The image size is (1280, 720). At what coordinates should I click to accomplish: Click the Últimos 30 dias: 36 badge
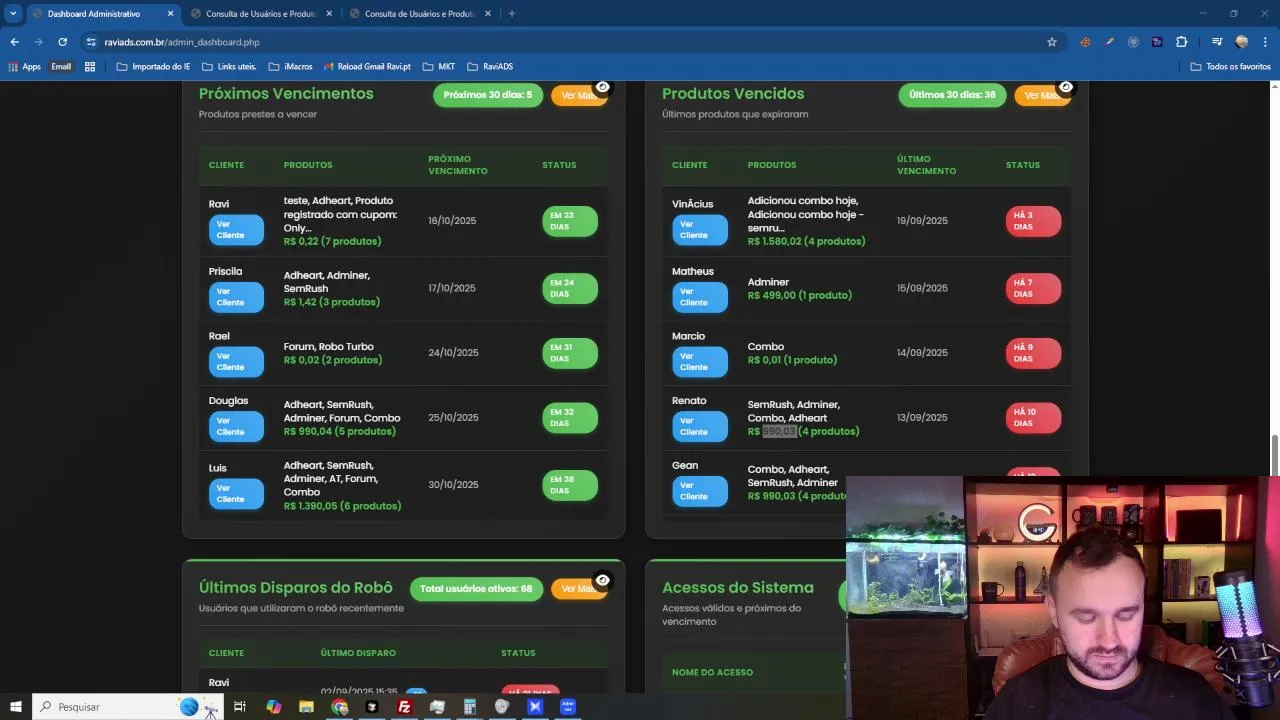coord(952,95)
